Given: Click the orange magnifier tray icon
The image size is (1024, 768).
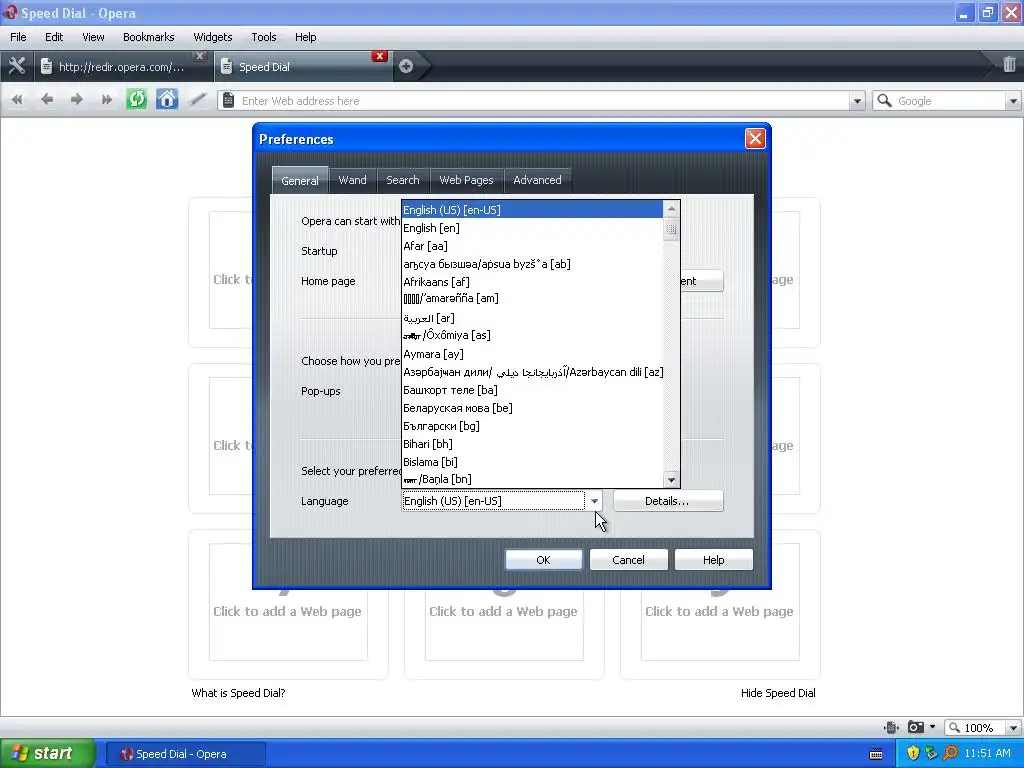Looking at the screenshot, I should (x=950, y=753).
